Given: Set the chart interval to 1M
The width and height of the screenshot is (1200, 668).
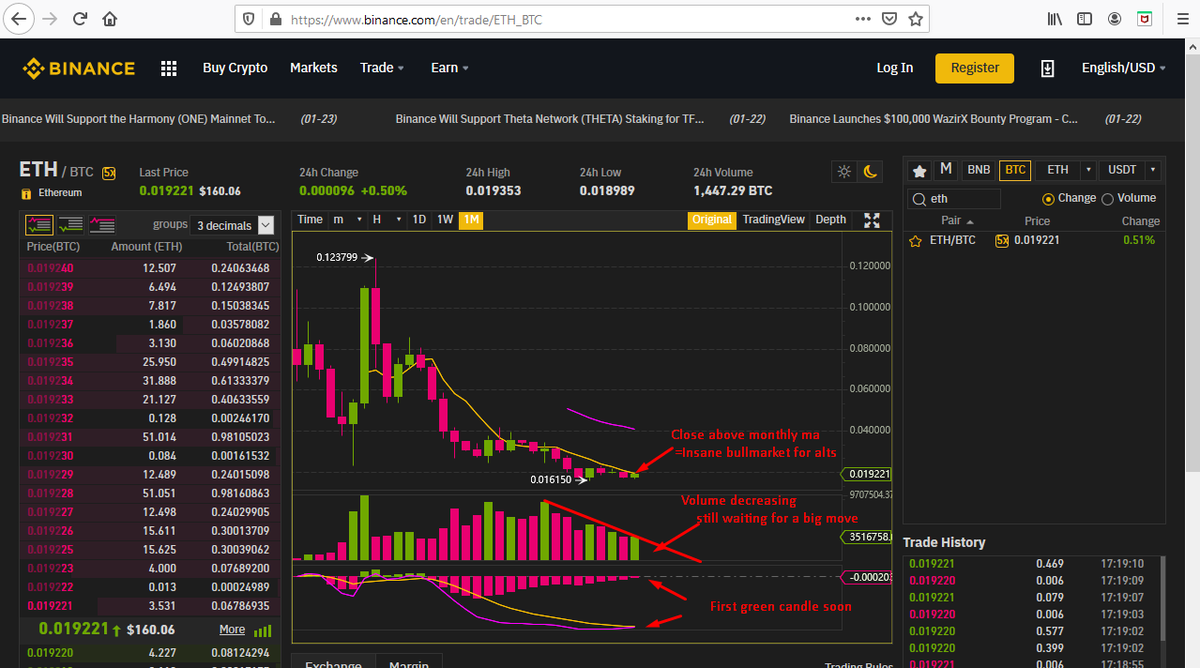Looking at the screenshot, I should coord(471,219).
